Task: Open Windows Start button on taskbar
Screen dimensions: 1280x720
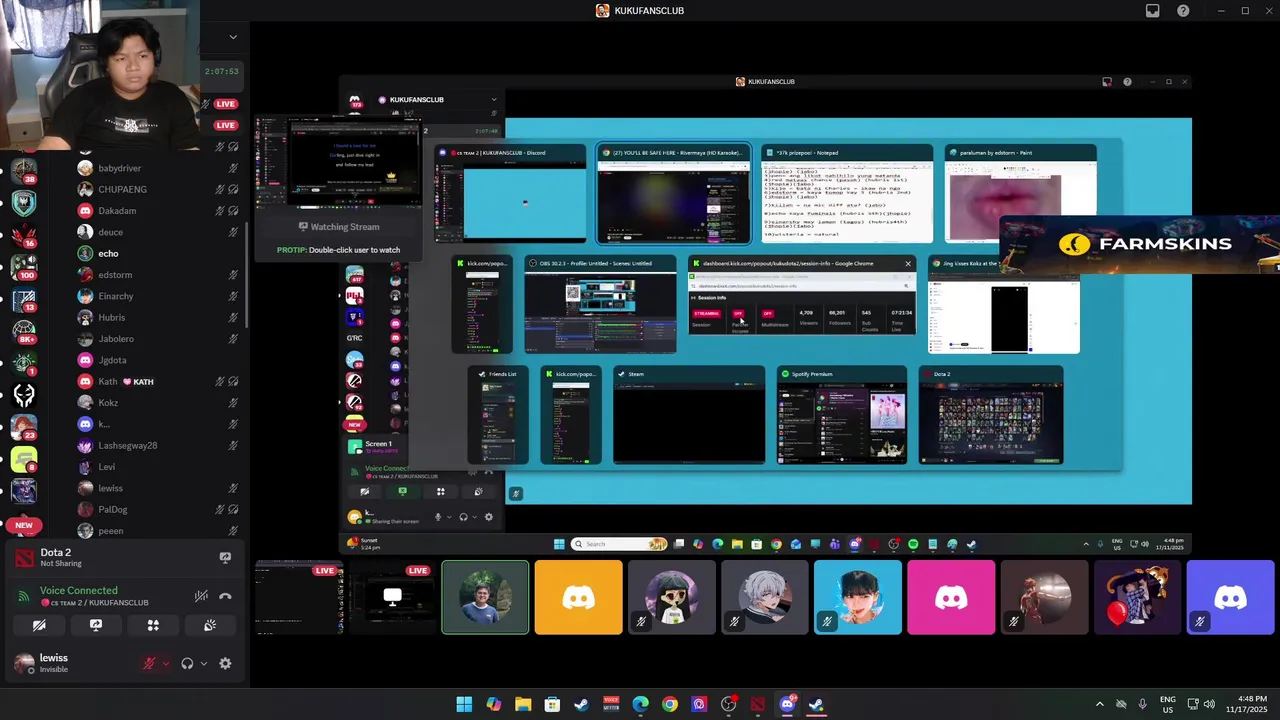Action: point(464,704)
